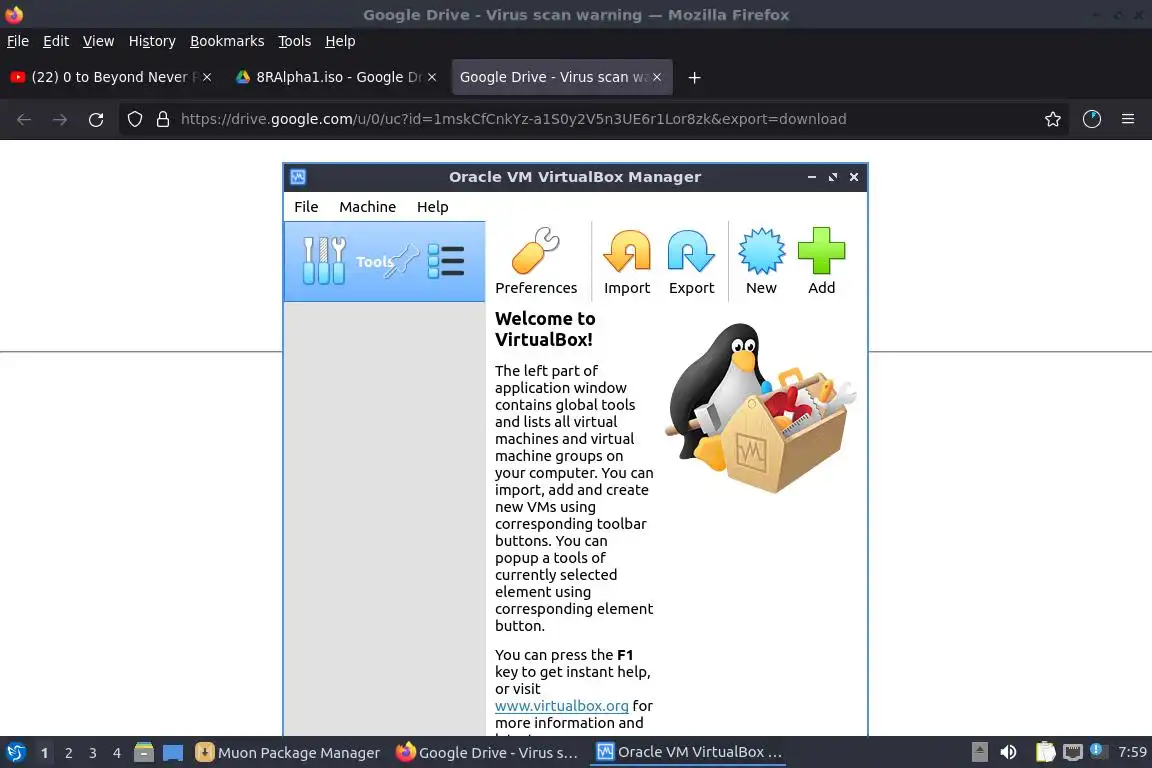Switch to Google Drive Firefox taskbar entry
Viewport: 1152px width, 768px height.
pyautogui.click(x=488, y=753)
